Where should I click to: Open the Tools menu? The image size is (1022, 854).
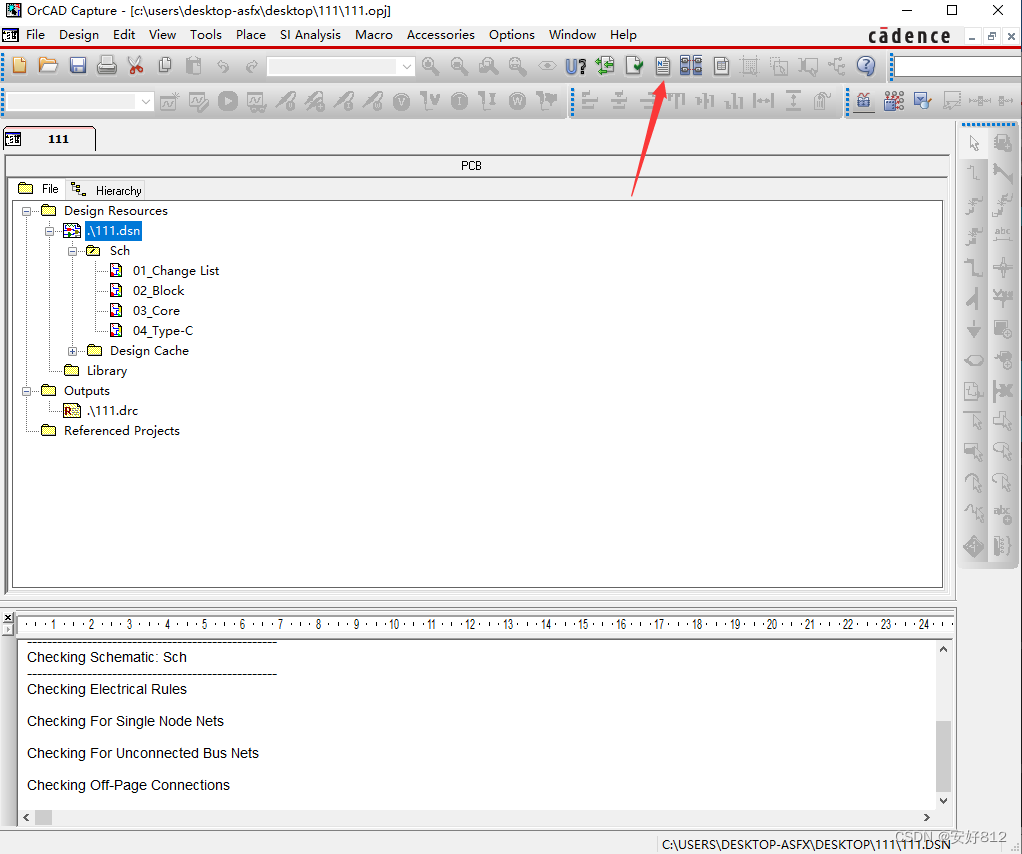206,35
